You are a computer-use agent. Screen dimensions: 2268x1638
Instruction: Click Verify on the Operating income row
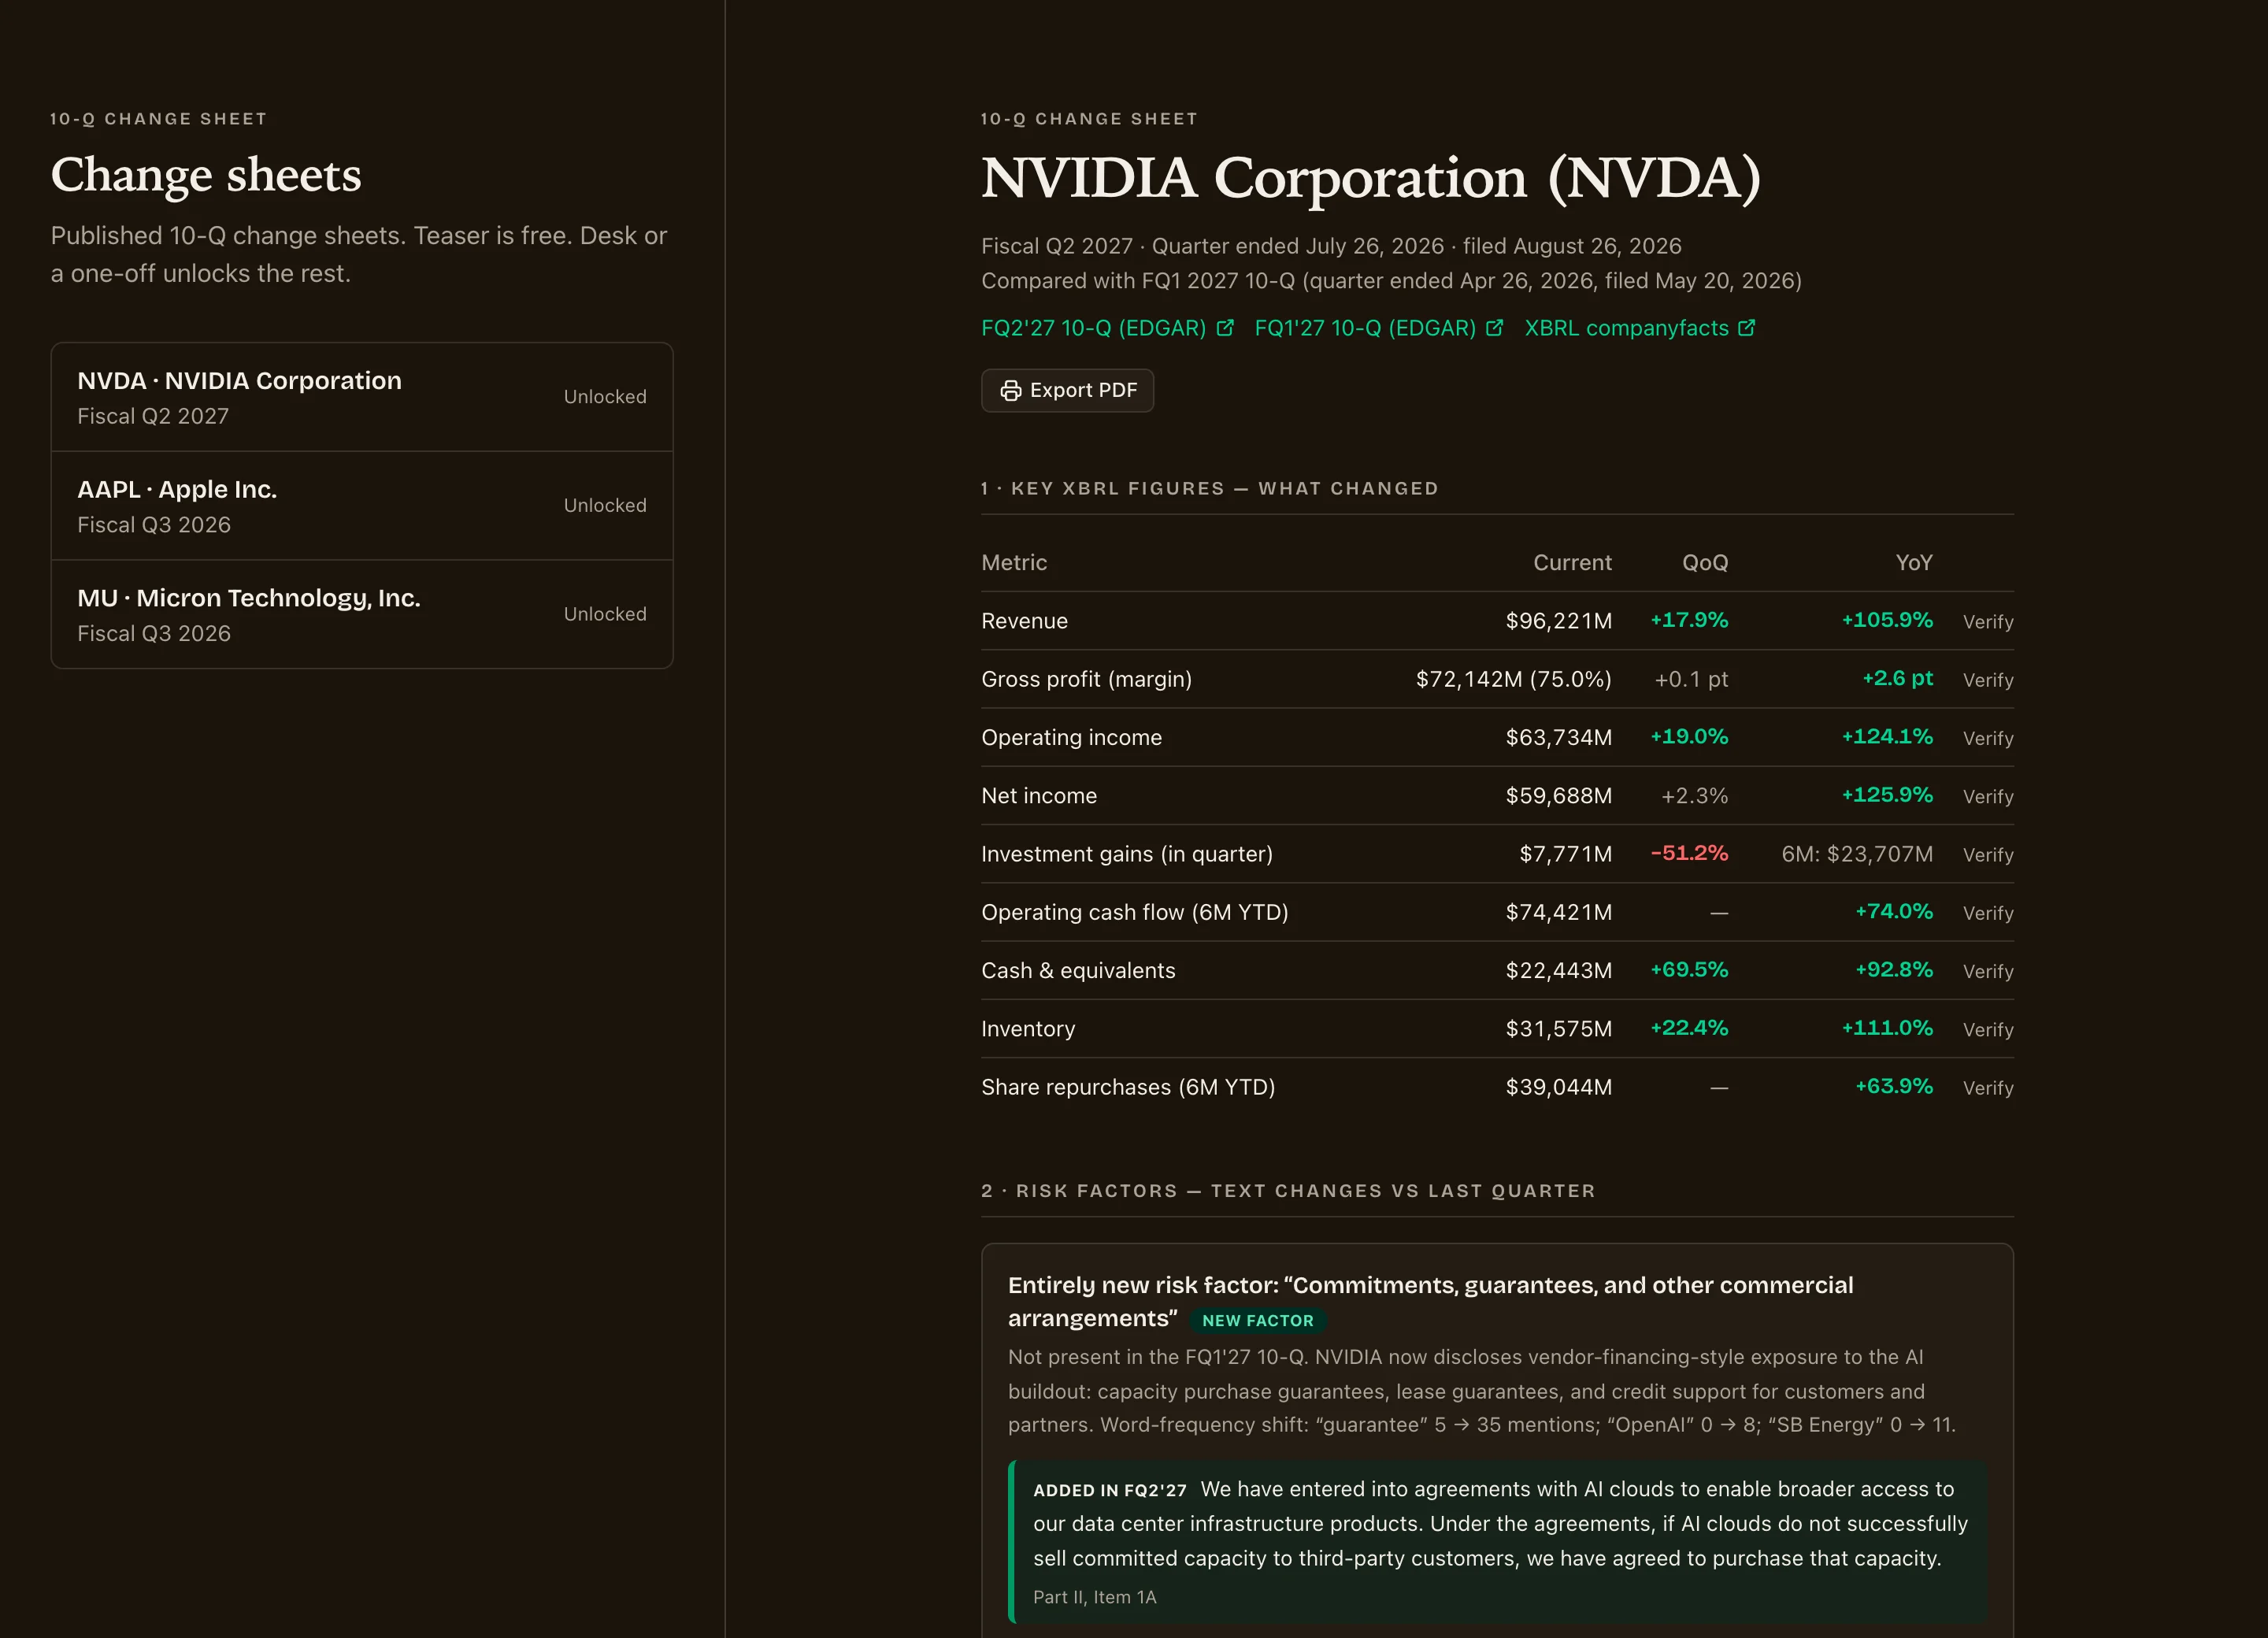(1988, 738)
